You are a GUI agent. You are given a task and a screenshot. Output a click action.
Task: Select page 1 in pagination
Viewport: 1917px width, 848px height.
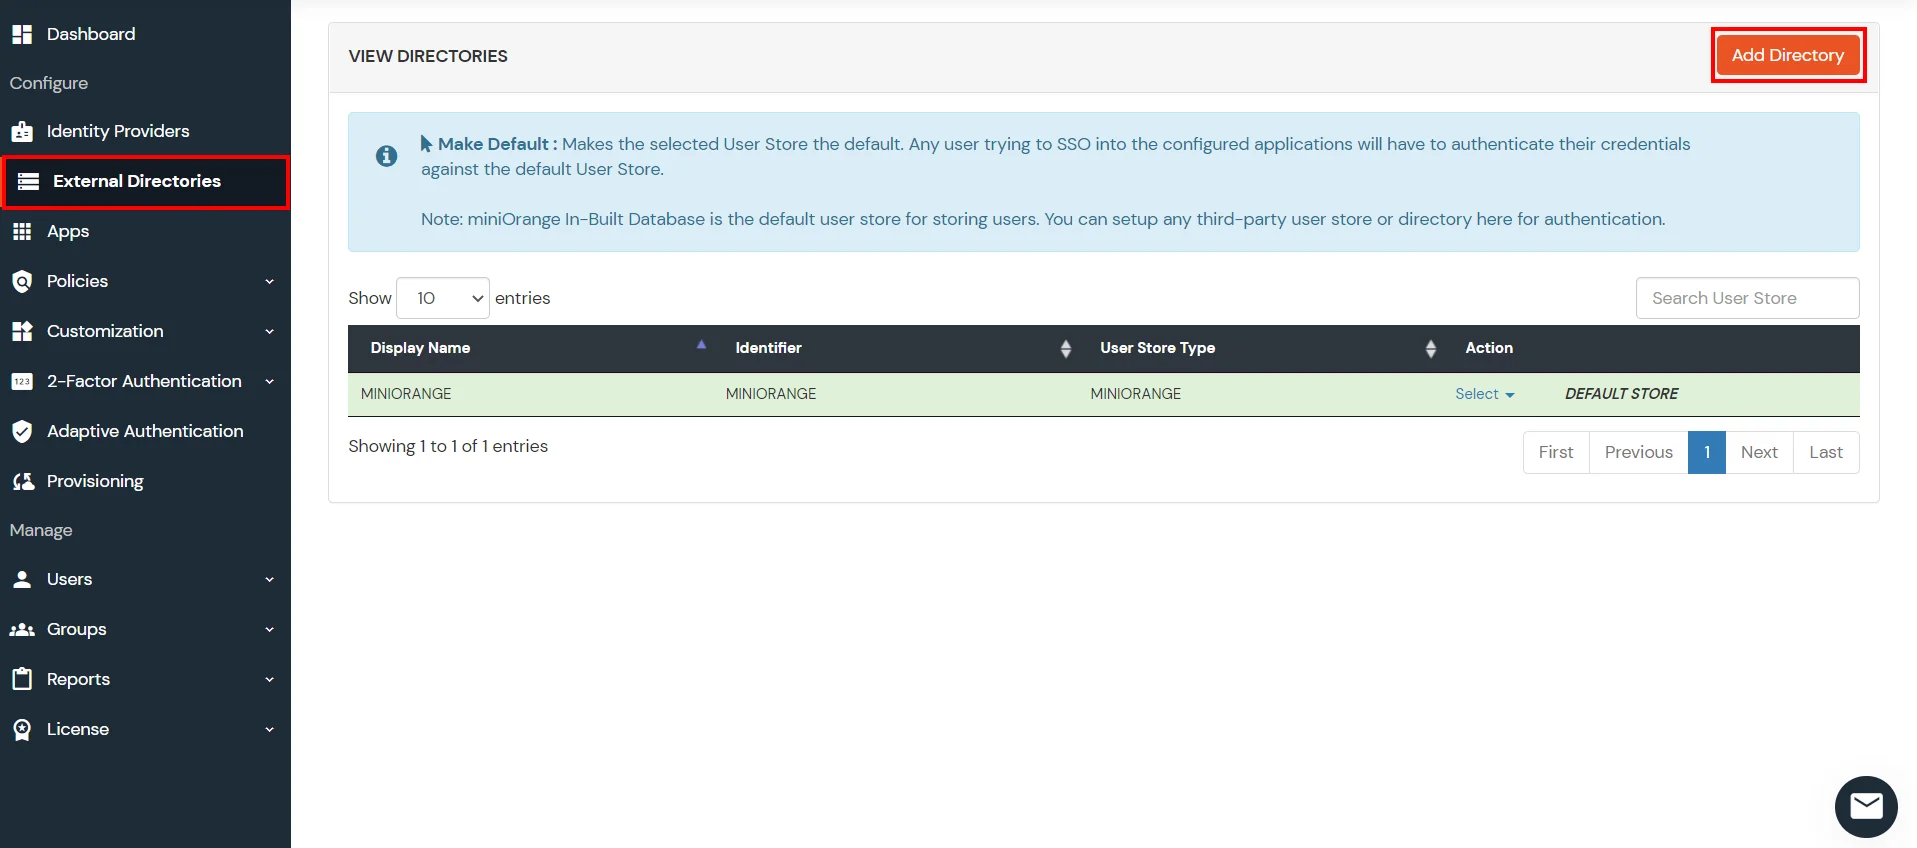click(1707, 452)
